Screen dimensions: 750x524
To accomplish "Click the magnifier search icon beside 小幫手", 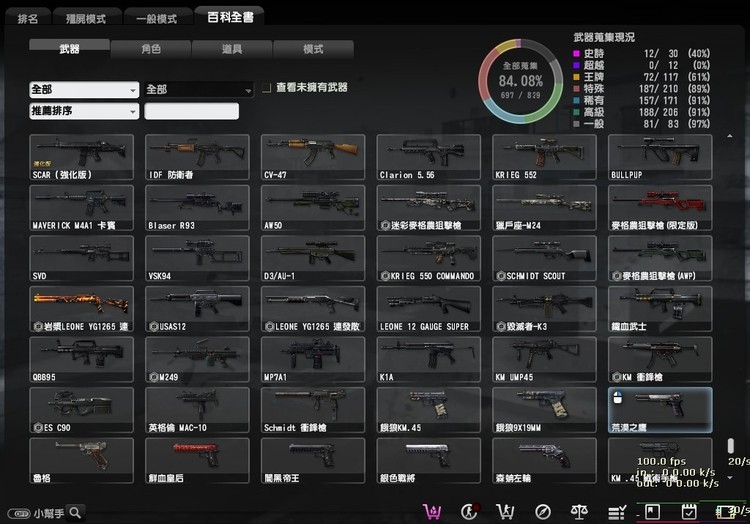I will [75, 513].
